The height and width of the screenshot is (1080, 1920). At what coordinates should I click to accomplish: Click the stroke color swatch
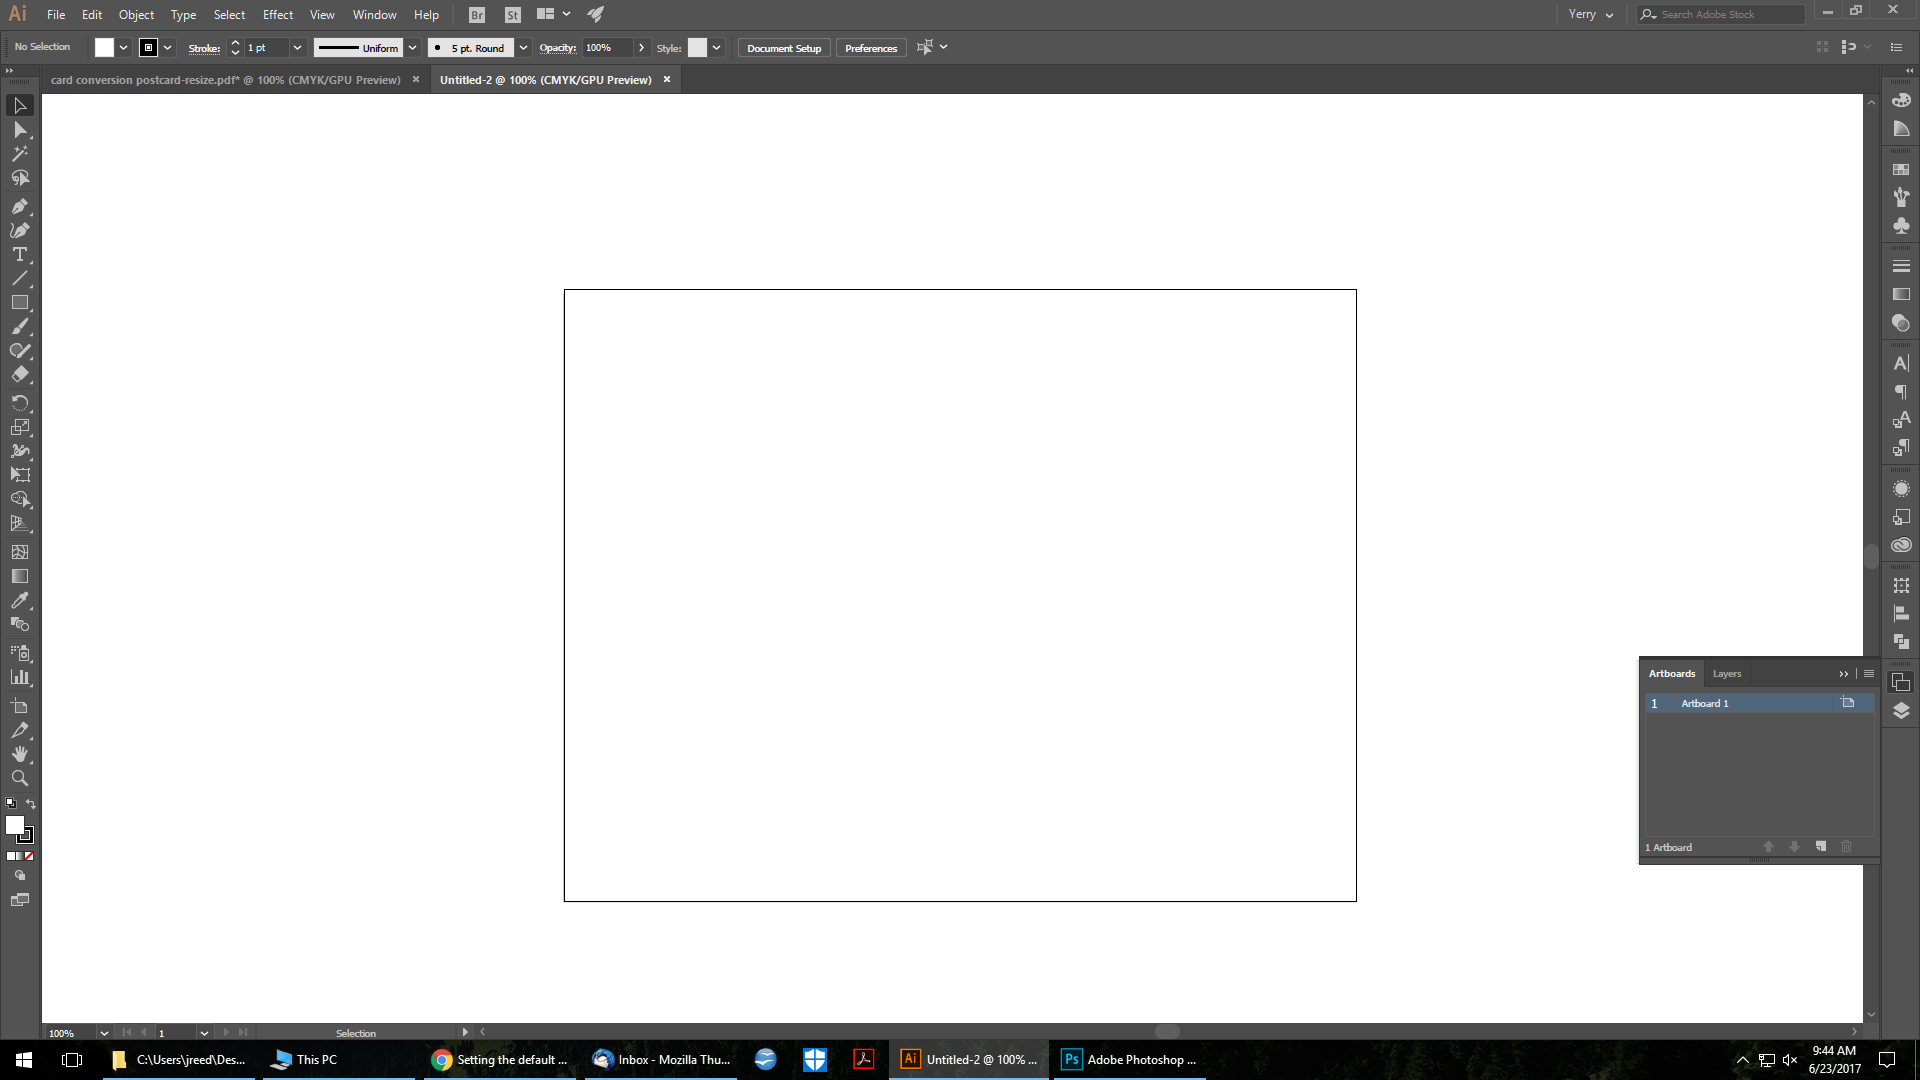point(148,47)
